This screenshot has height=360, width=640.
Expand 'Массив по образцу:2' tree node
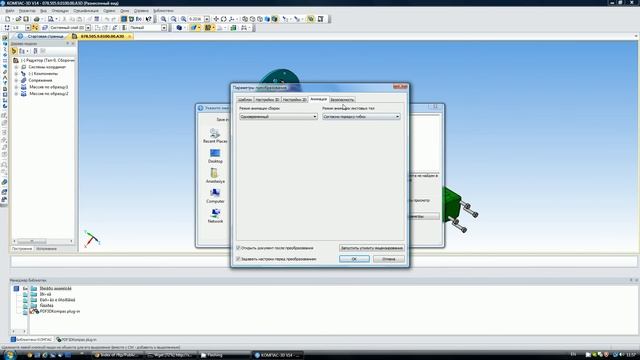[x=16, y=93]
